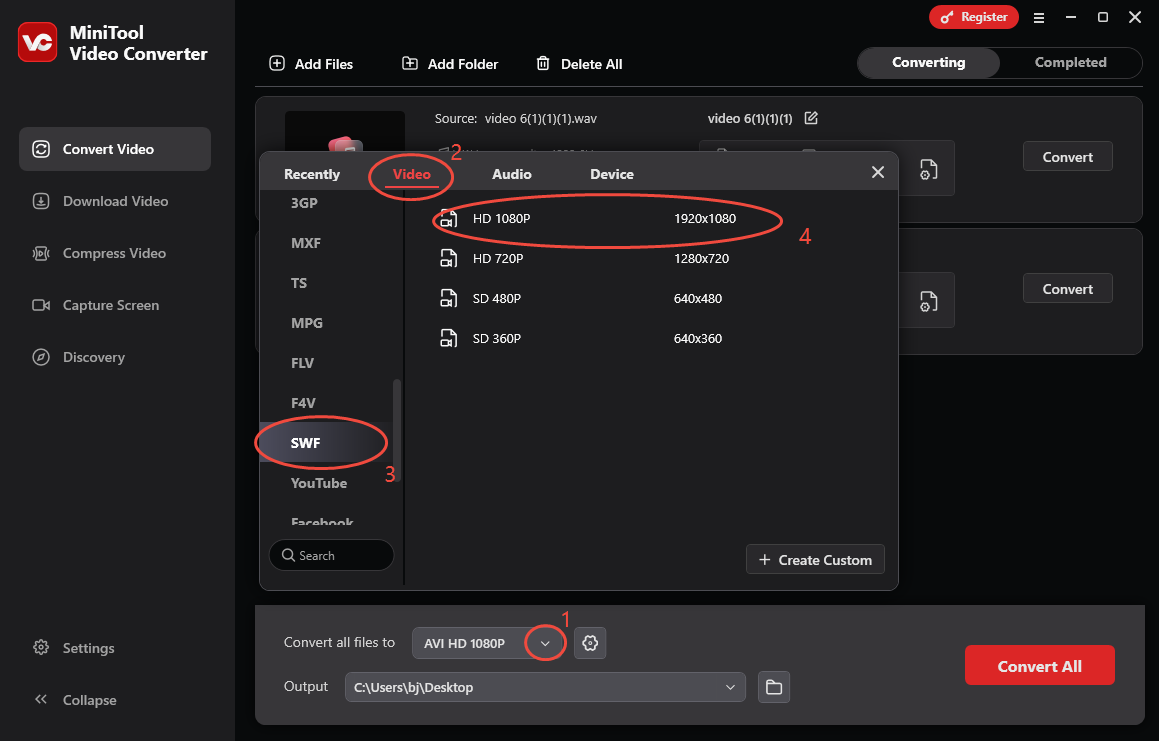Click Convert button for first file
The width and height of the screenshot is (1159, 741).
coord(1067,157)
